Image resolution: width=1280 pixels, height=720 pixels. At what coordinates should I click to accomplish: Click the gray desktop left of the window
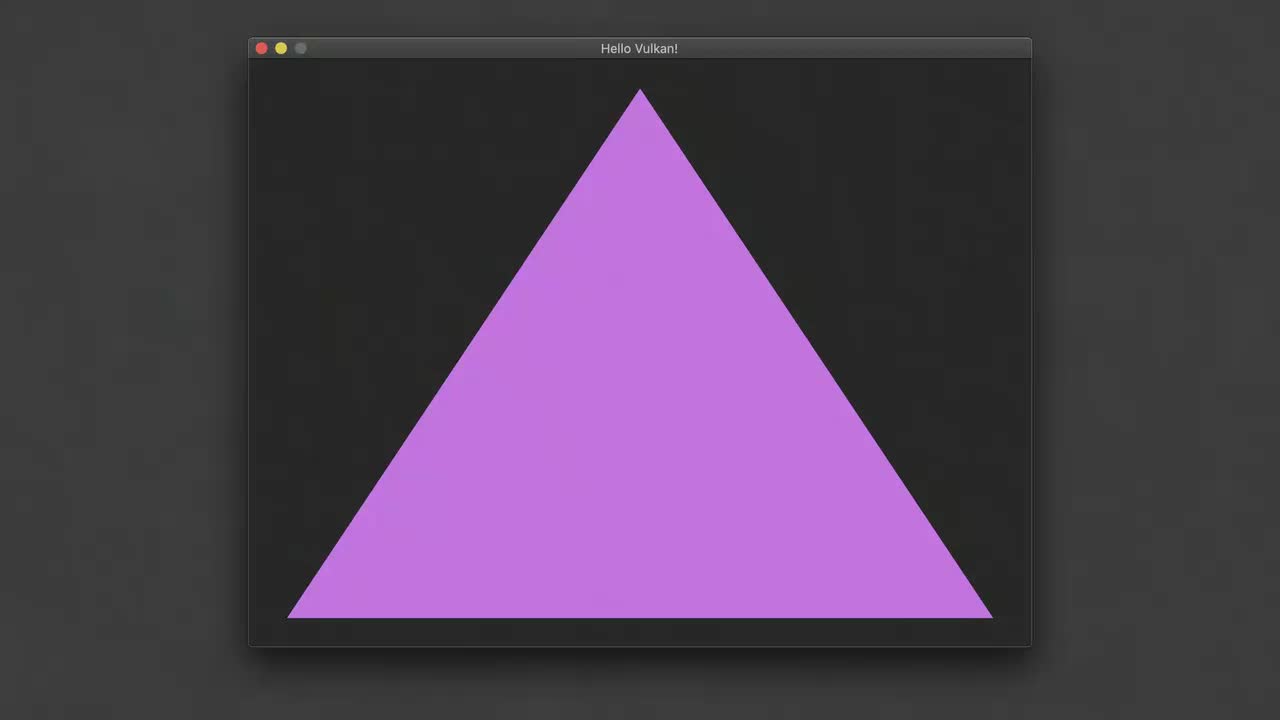124,360
